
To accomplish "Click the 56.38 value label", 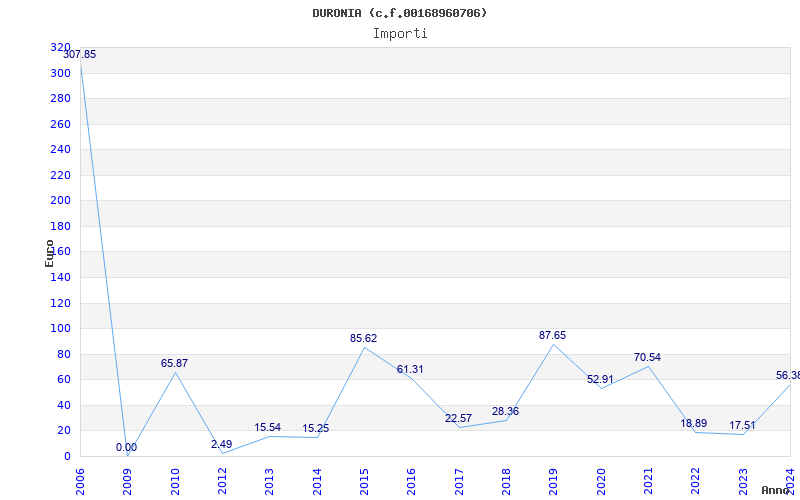I will click(788, 376).
